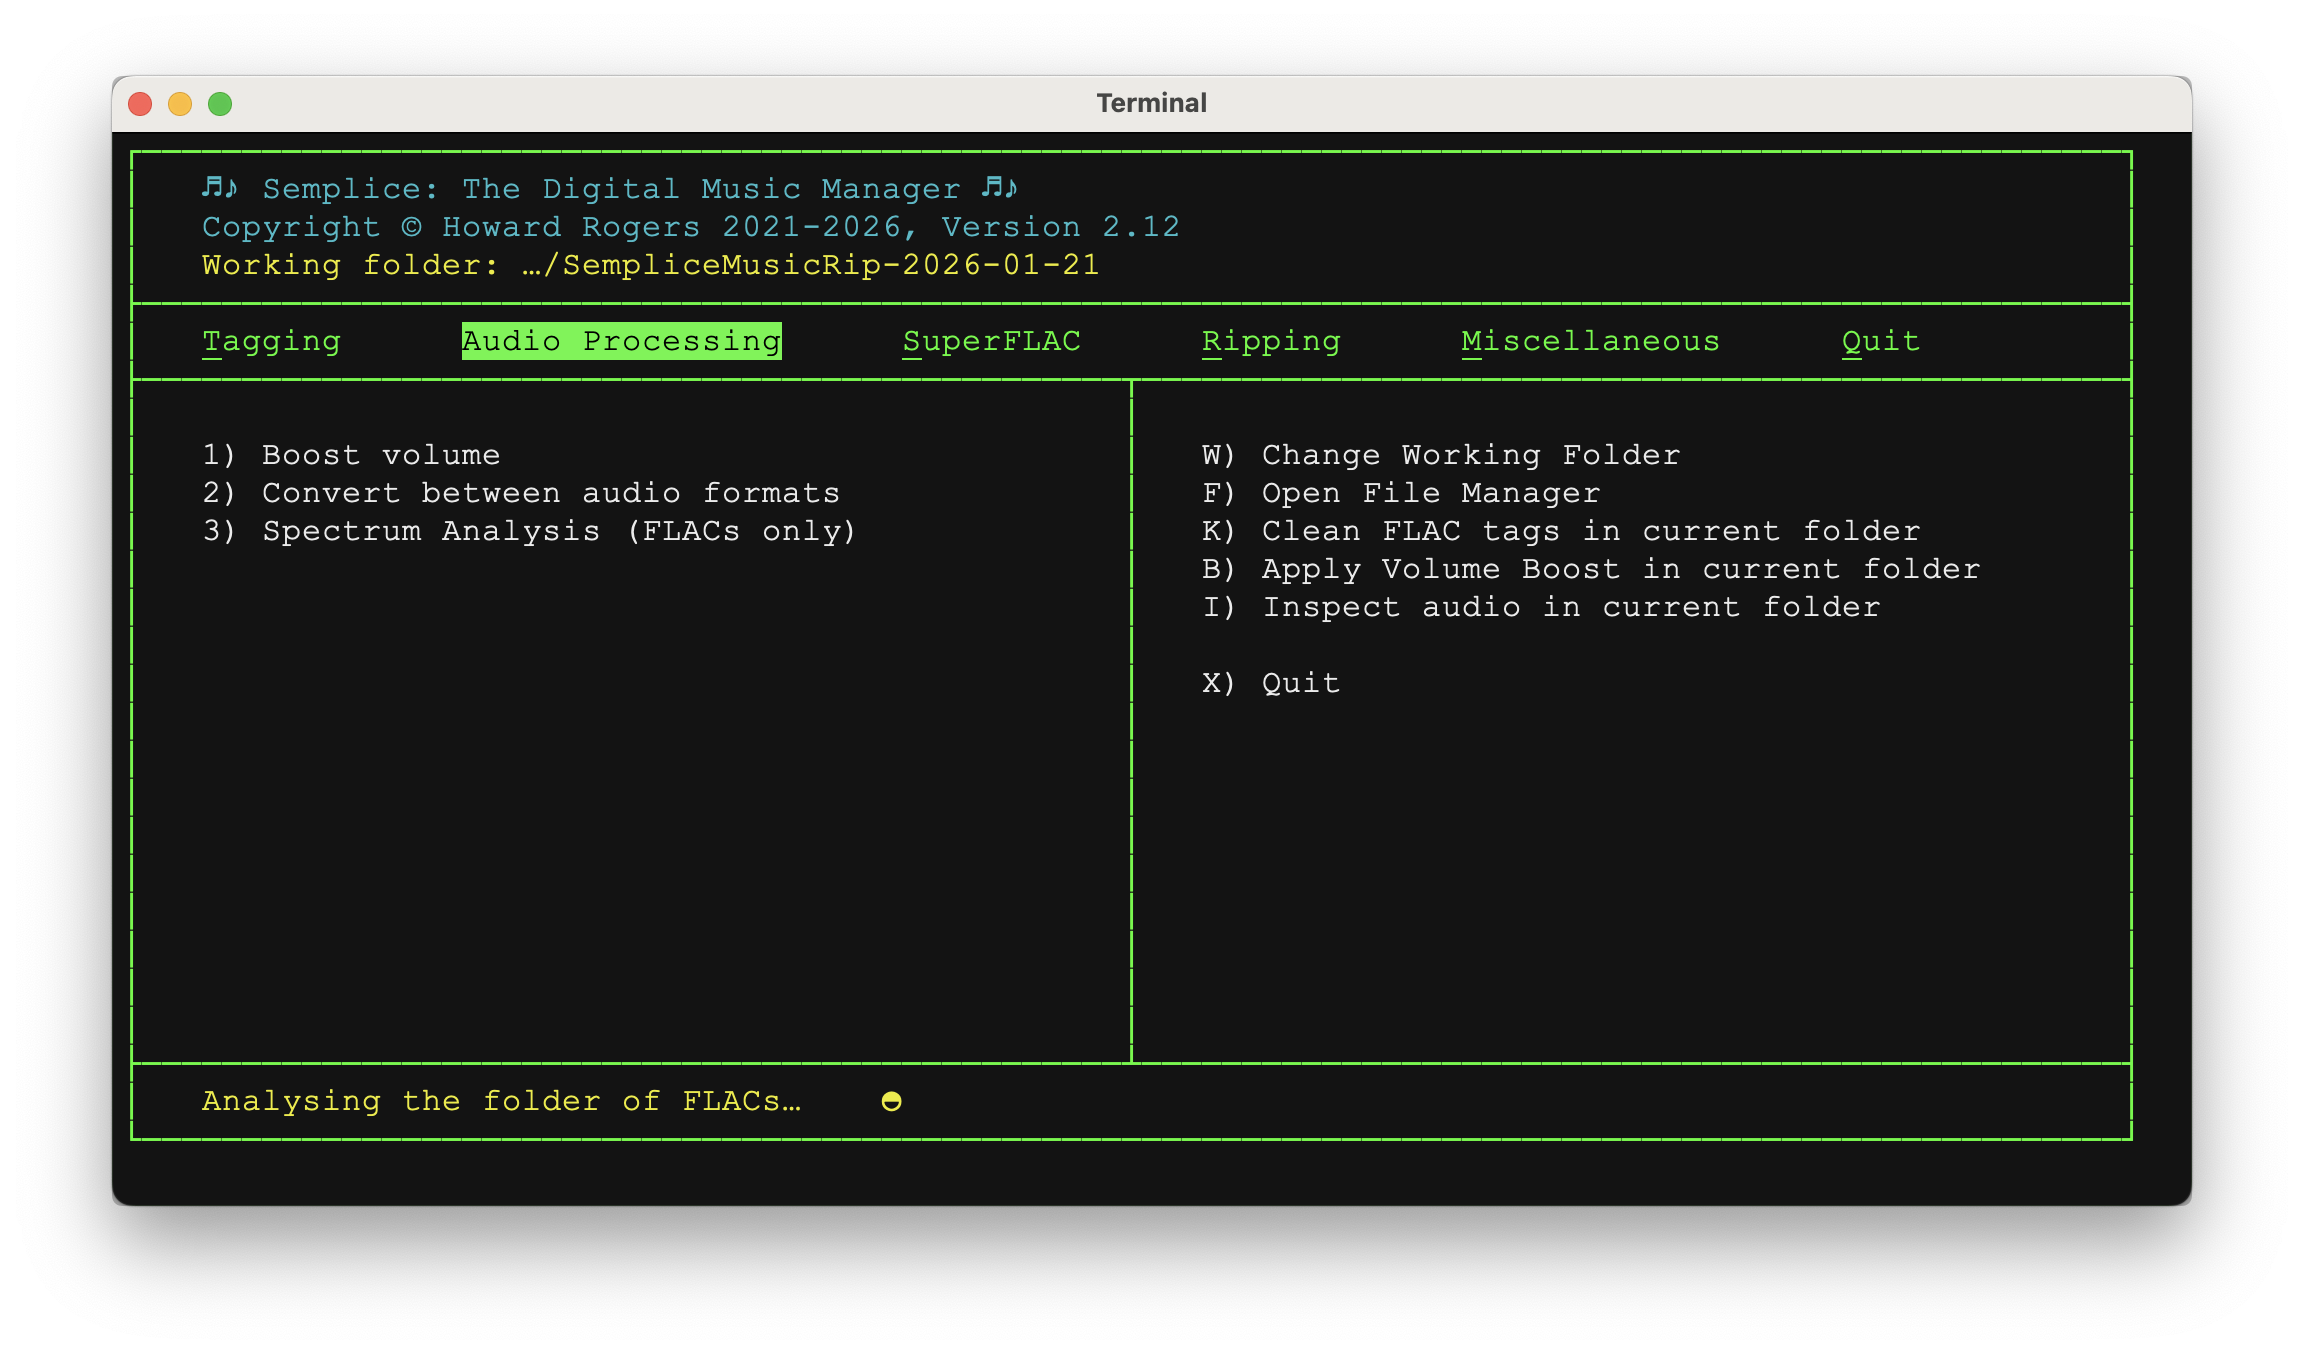Screen dimensions: 2304x1354
Task: Select Quit from the top menu bar
Action: [x=1880, y=341]
